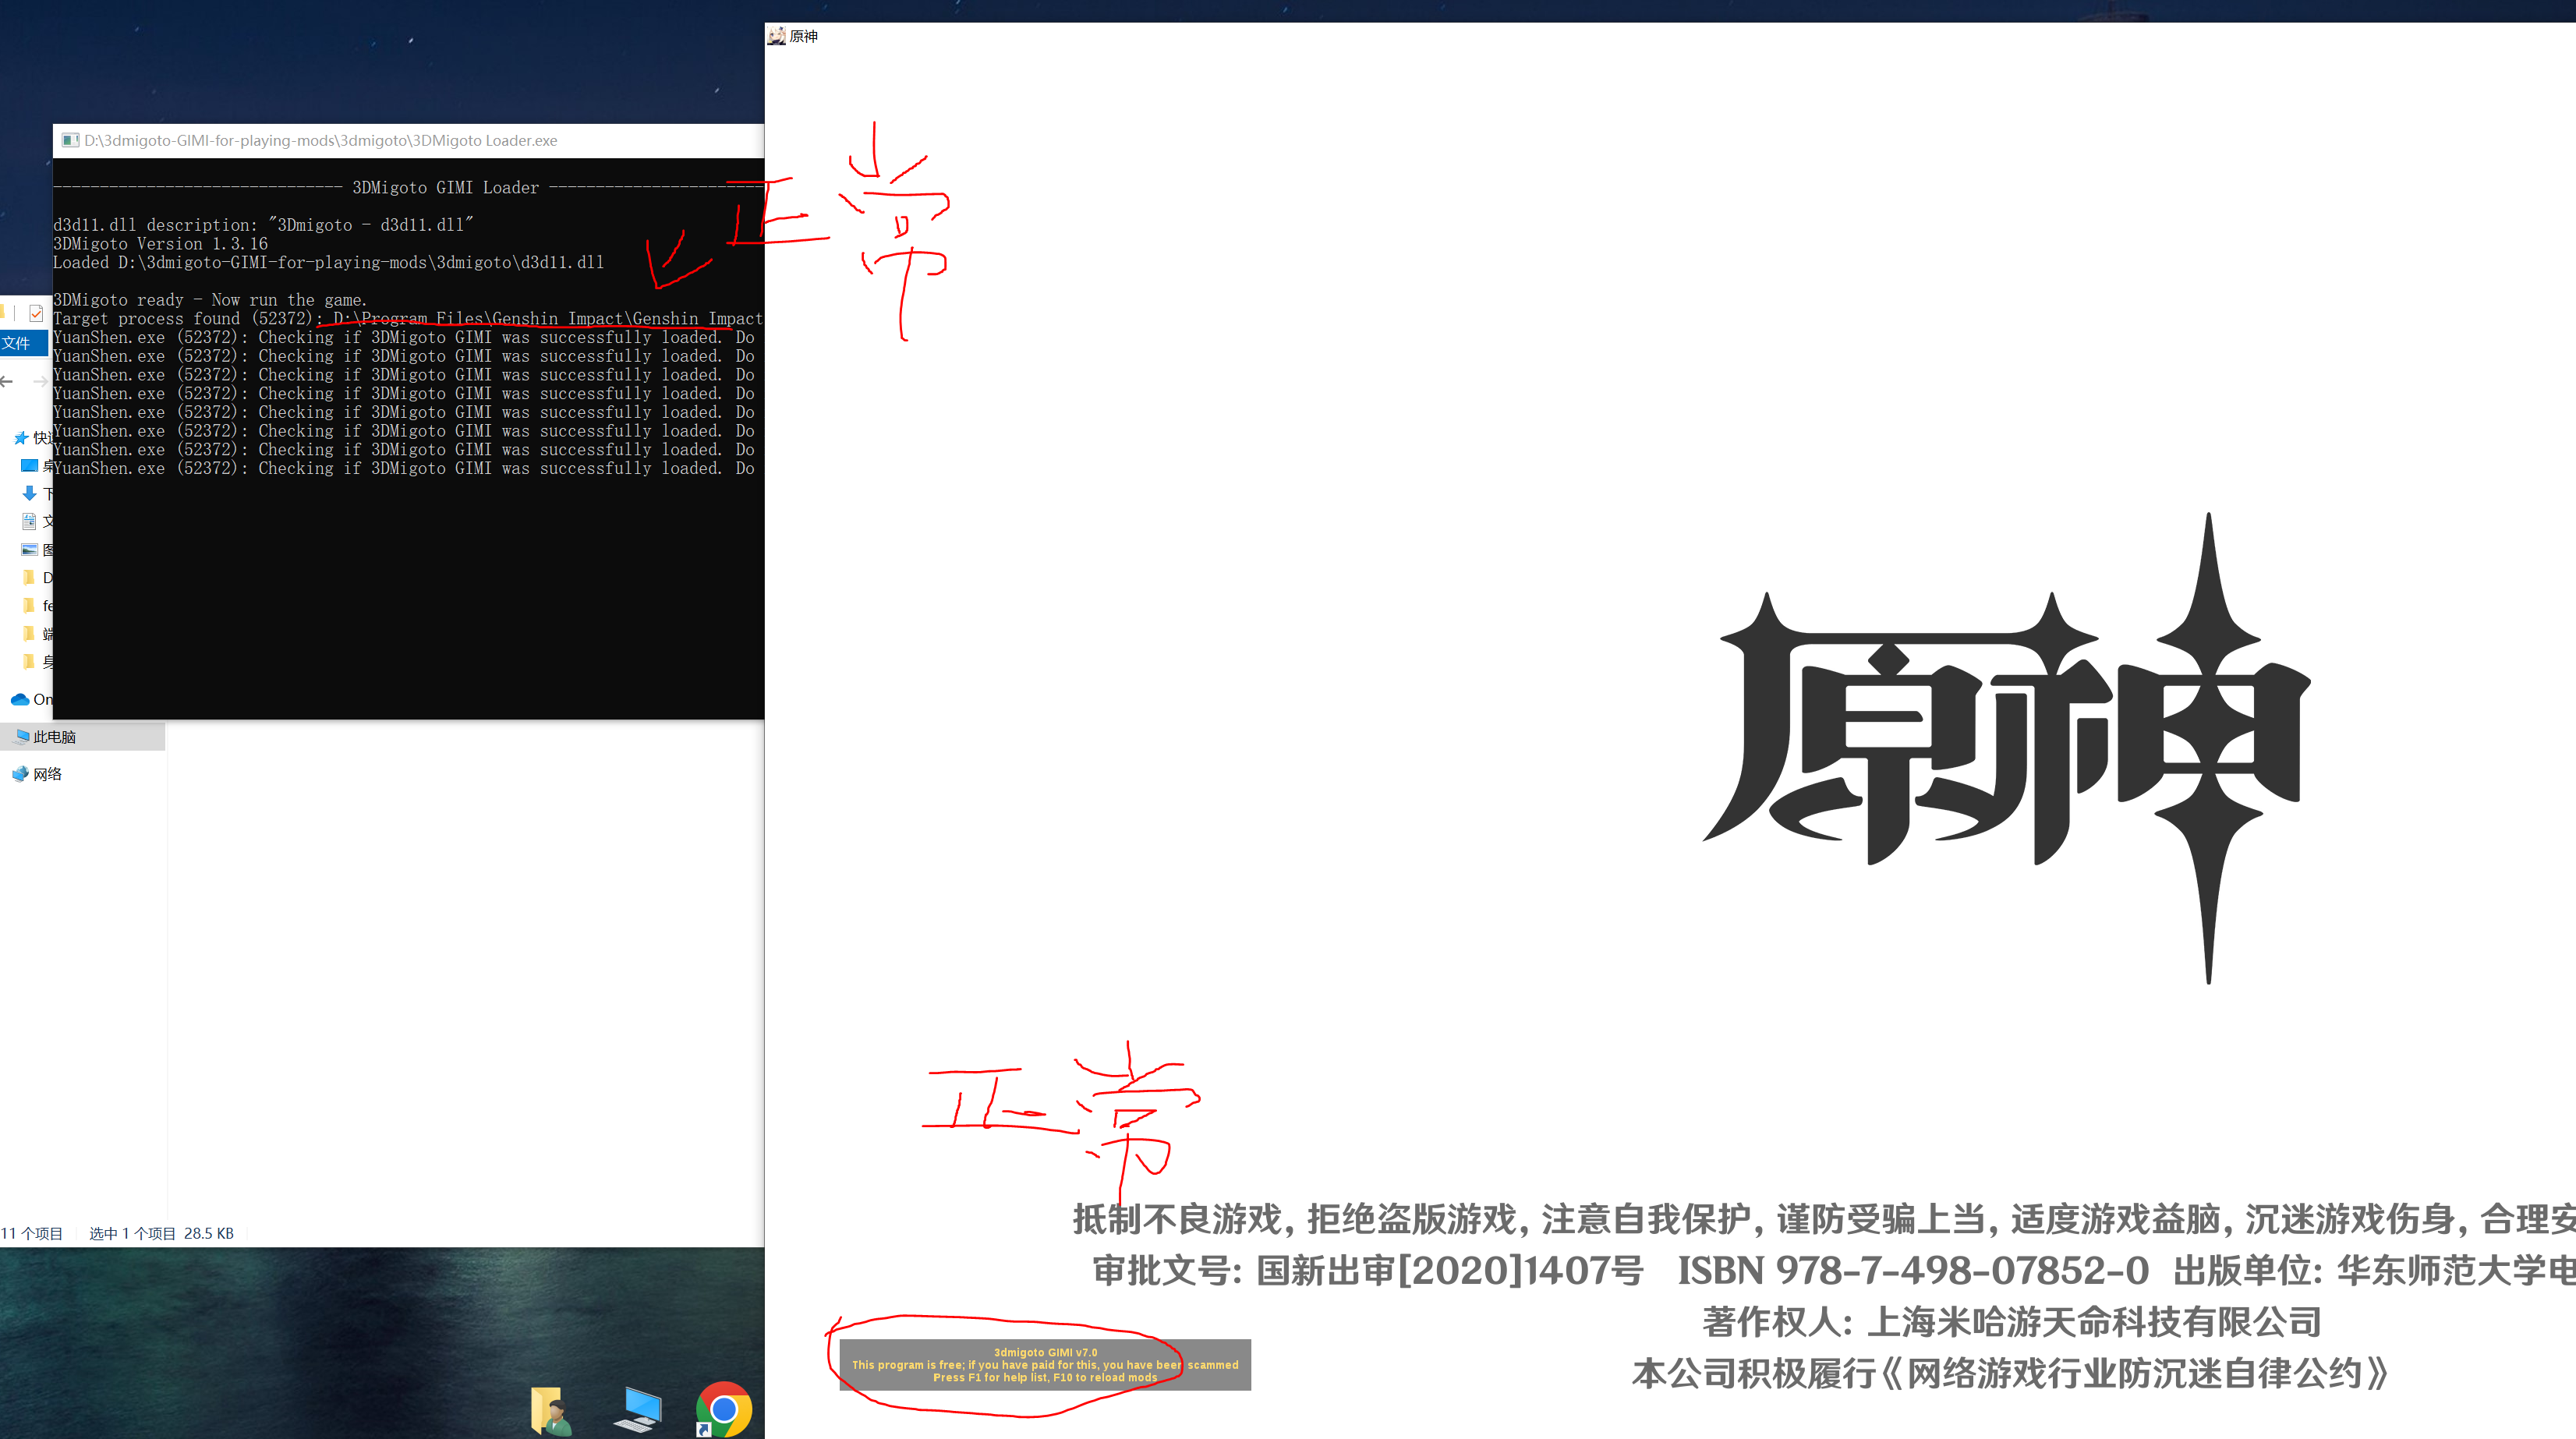Click the Genshin Impact window icon beside 原神

[776, 36]
